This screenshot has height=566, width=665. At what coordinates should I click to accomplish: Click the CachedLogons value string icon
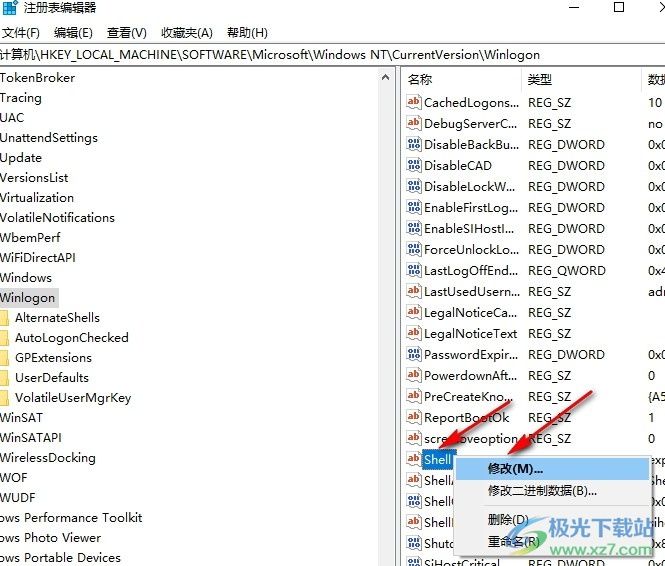tap(414, 102)
